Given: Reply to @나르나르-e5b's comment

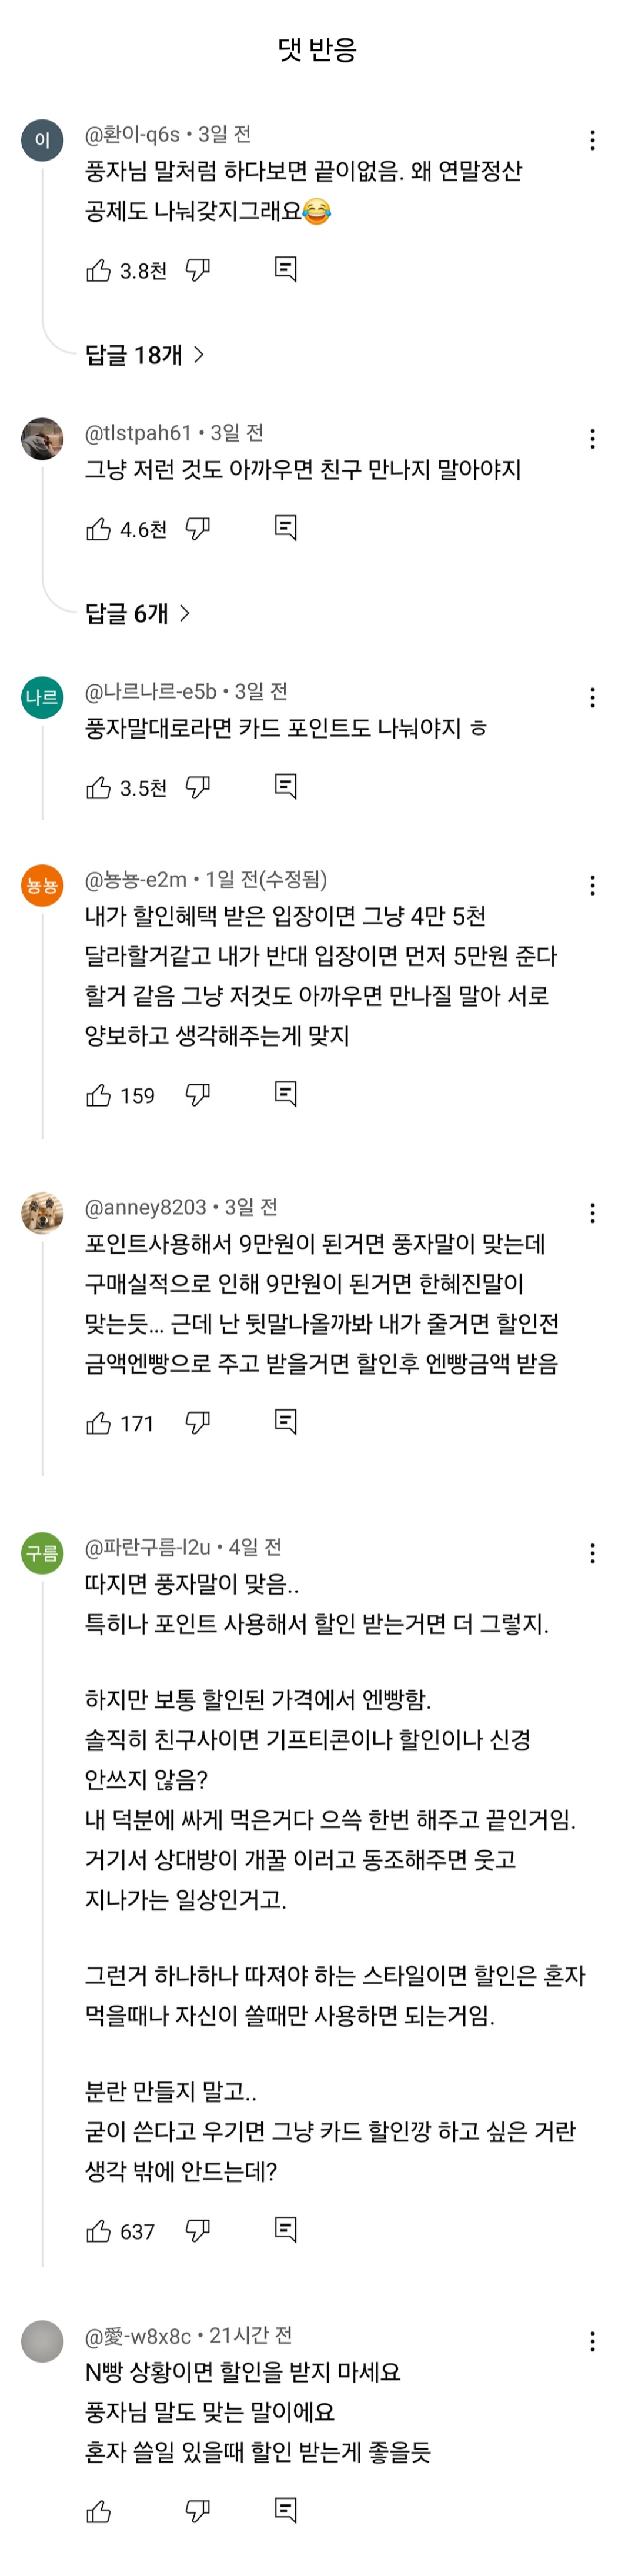Looking at the screenshot, I should pyautogui.click(x=286, y=787).
